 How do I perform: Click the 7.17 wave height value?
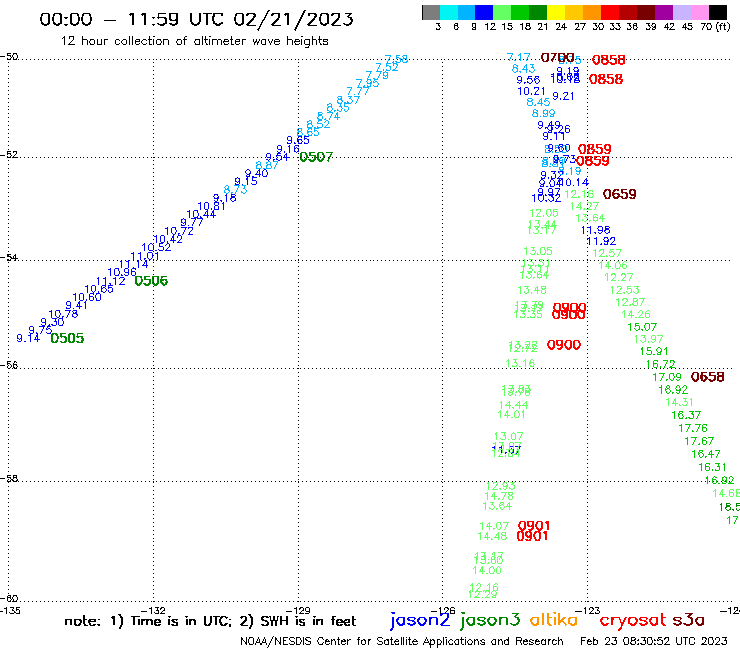pos(519,57)
